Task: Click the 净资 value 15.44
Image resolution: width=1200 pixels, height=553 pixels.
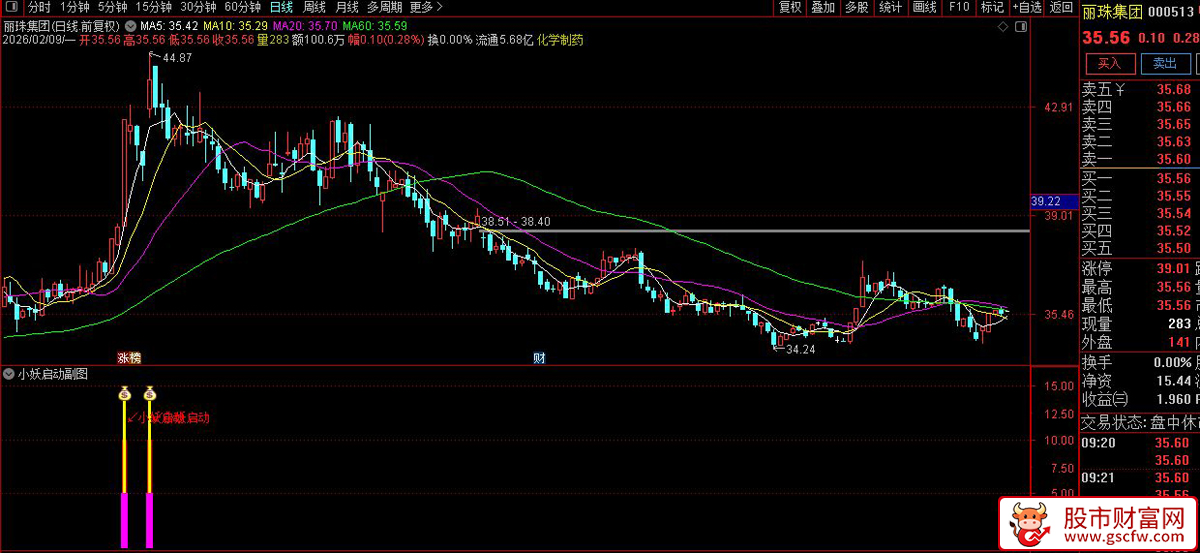Action: pos(1174,380)
